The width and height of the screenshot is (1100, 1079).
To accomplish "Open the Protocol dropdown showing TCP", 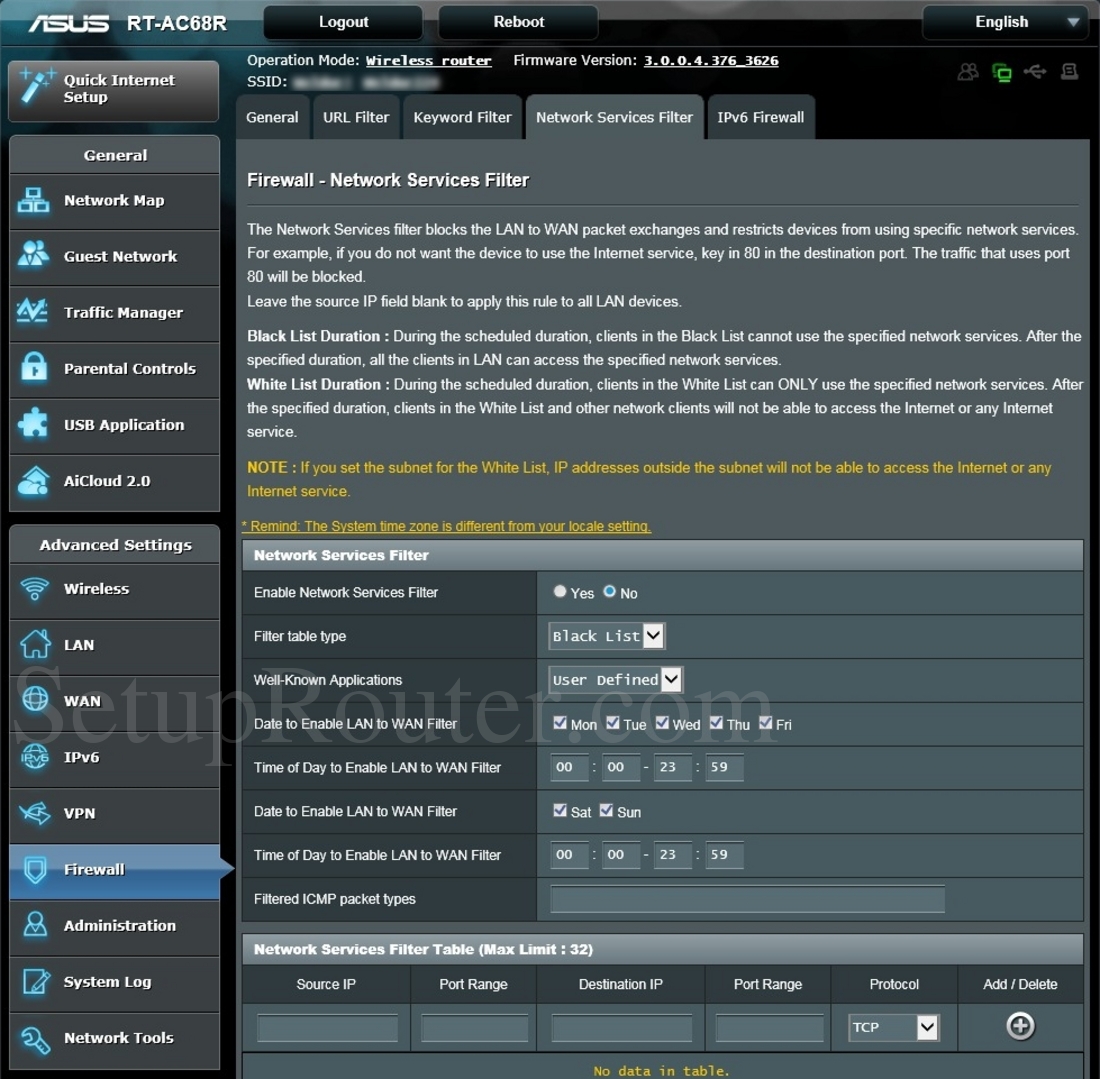I will click(x=925, y=1027).
